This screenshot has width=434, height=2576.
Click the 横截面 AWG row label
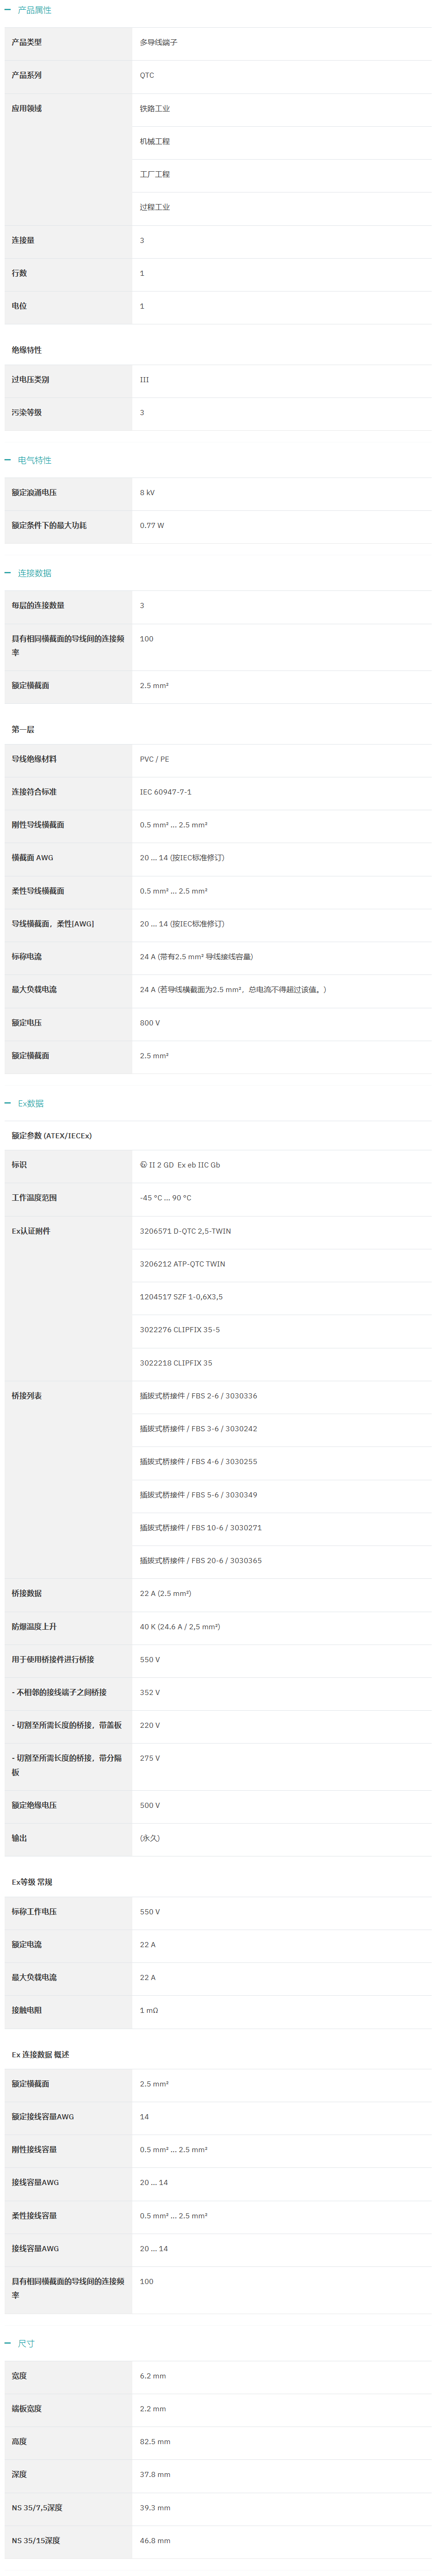[33, 858]
